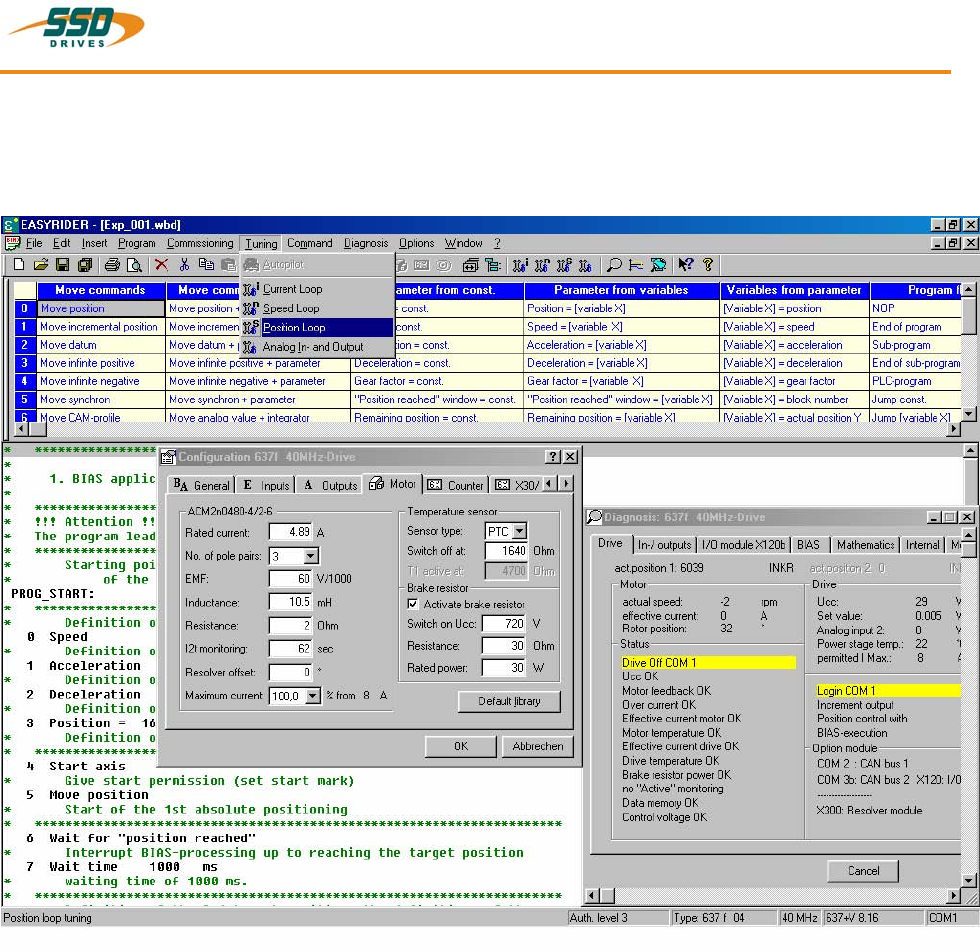Select Position Loop from Tuning menu
This screenshot has width=980, height=952.
point(318,328)
